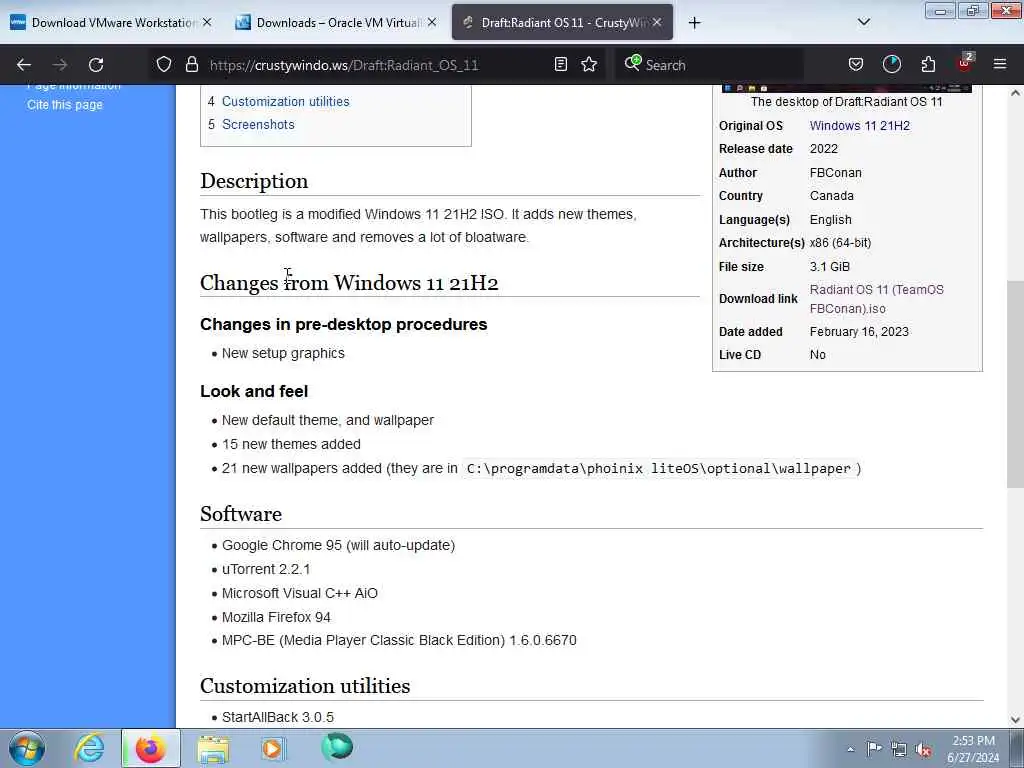The width and height of the screenshot is (1024, 768).
Task: Open the taskbar clock 2:53 PM
Action: [973, 749]
